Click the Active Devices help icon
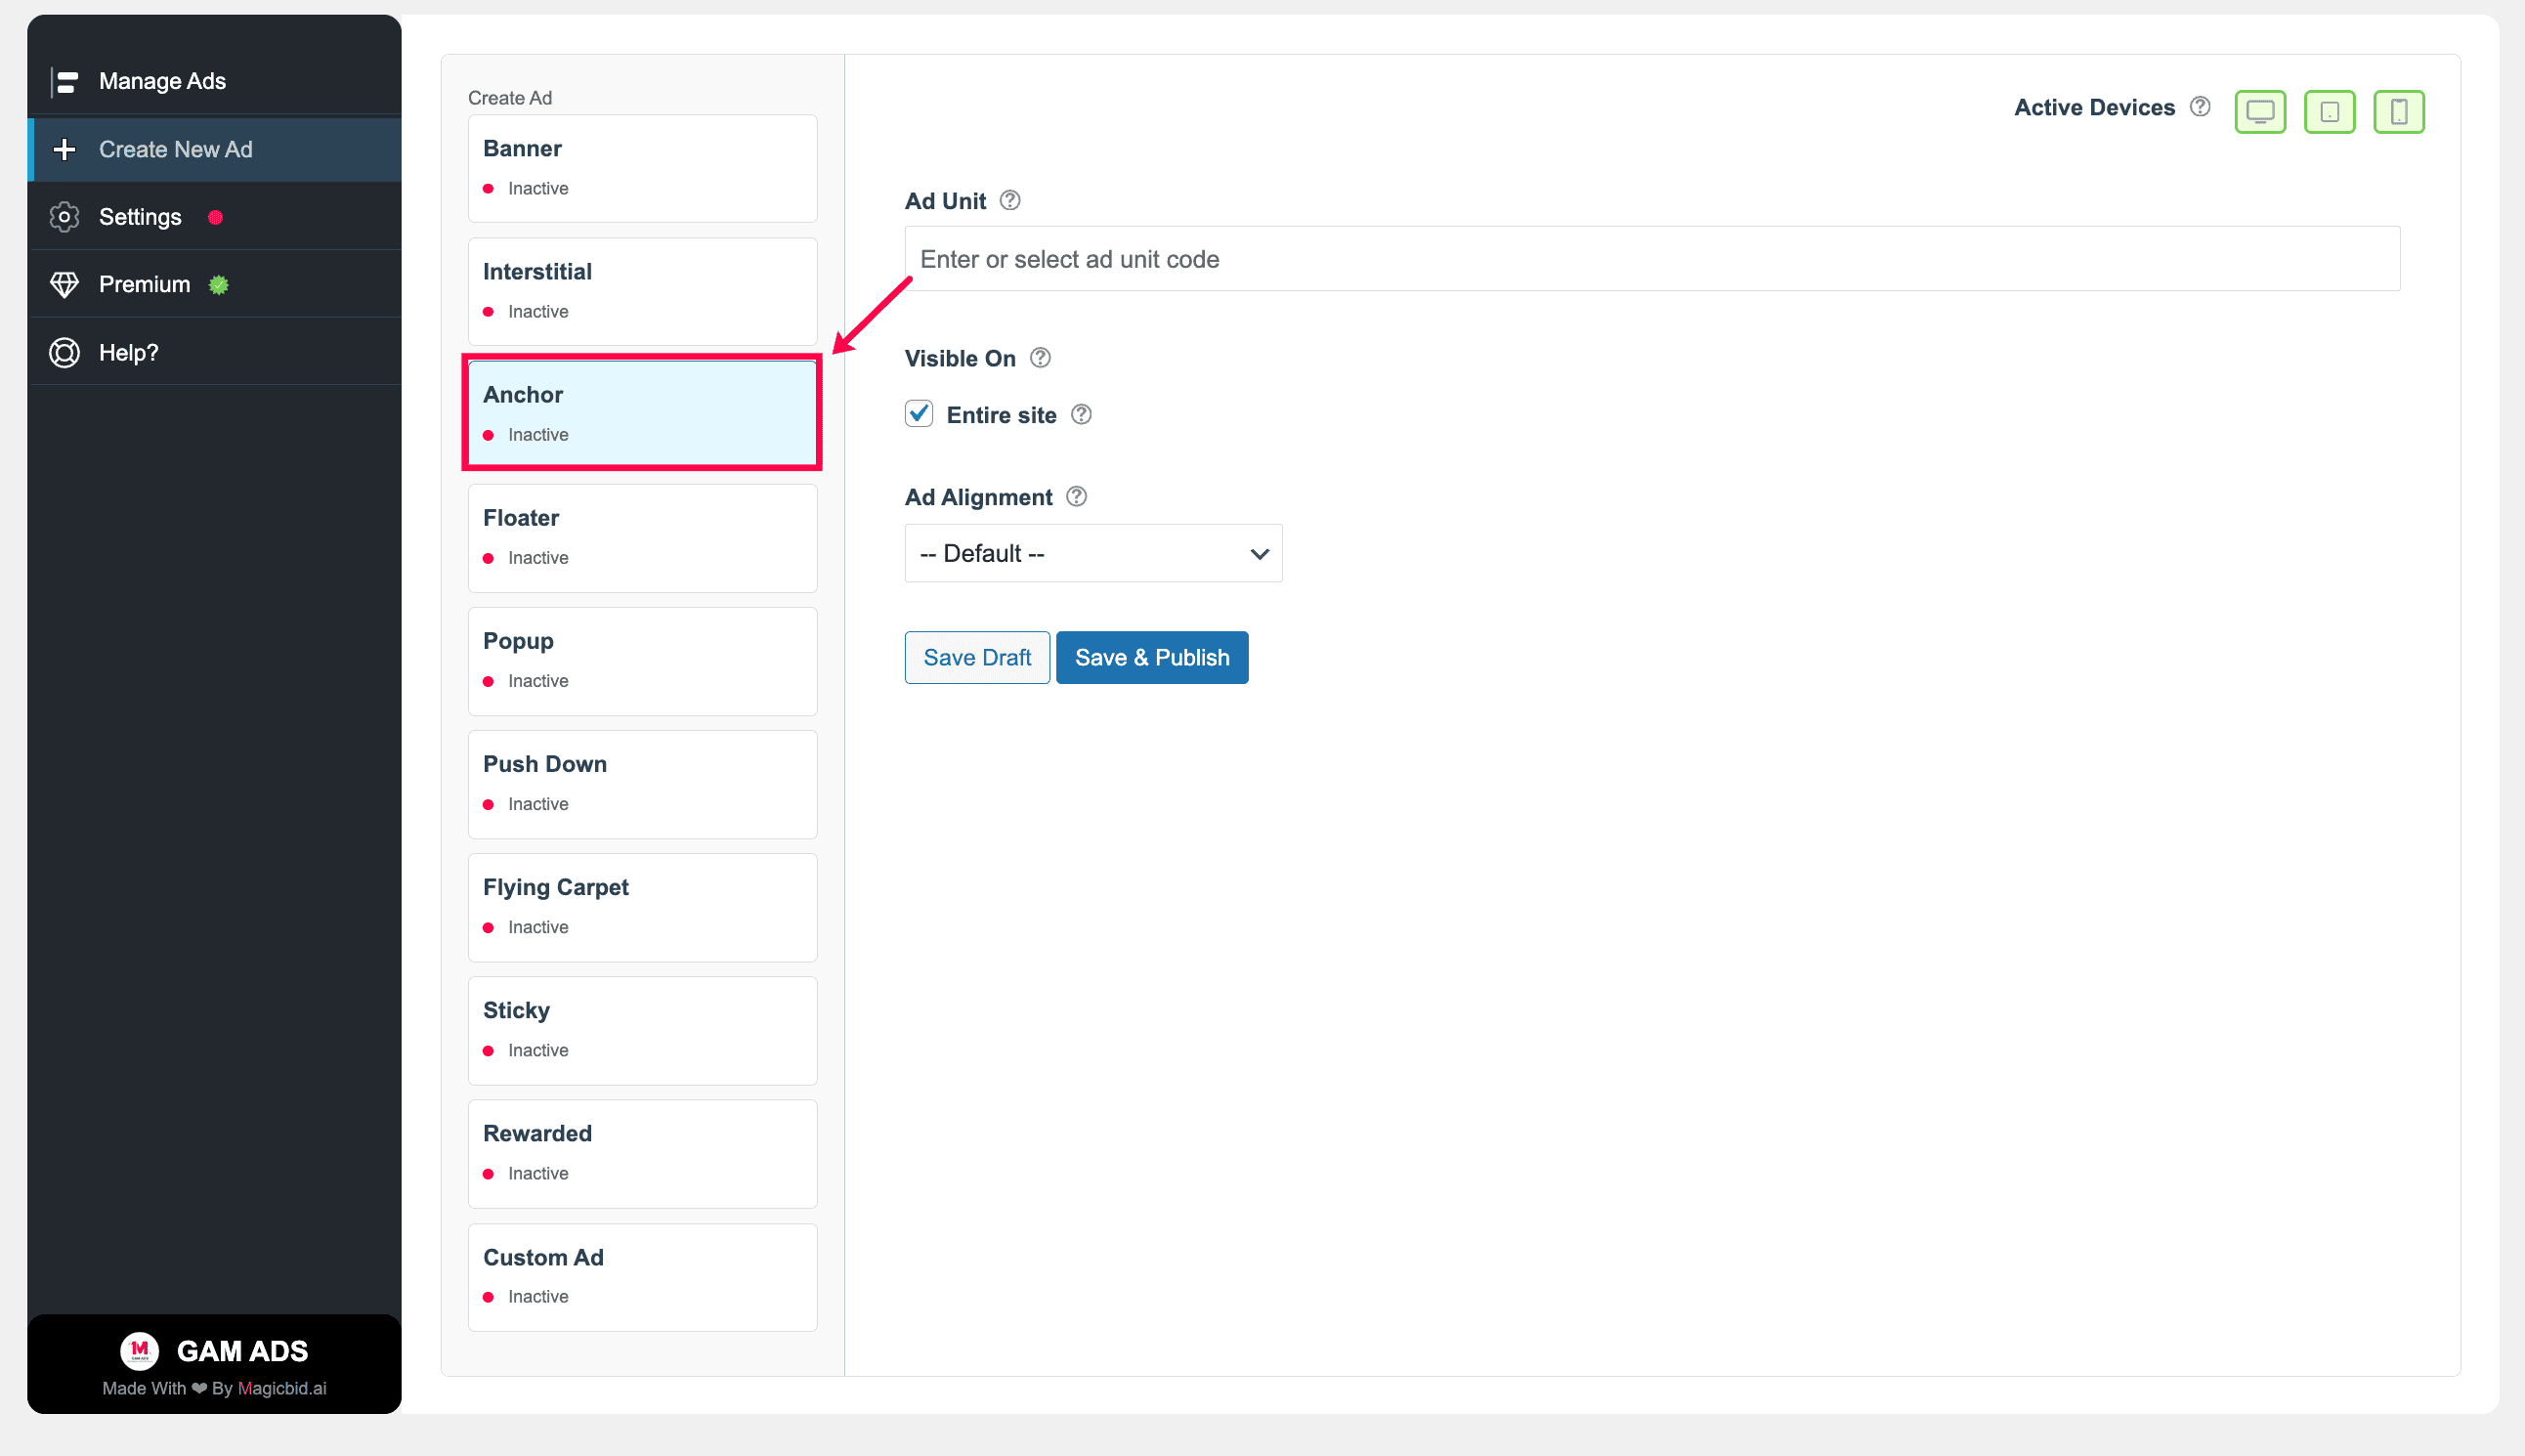 click(2199, 106)
